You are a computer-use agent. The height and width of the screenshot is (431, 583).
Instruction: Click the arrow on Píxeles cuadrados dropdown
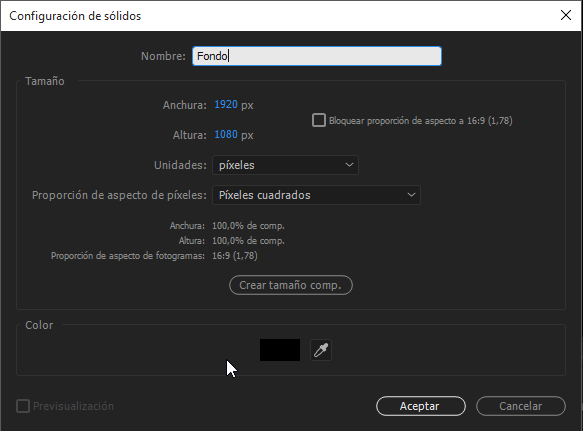(411, 195)
